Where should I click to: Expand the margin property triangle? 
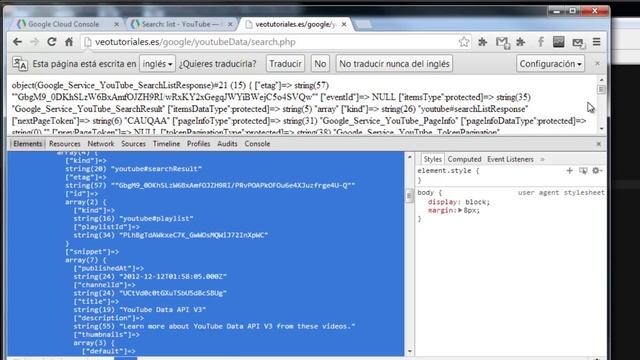pos(460,210)
